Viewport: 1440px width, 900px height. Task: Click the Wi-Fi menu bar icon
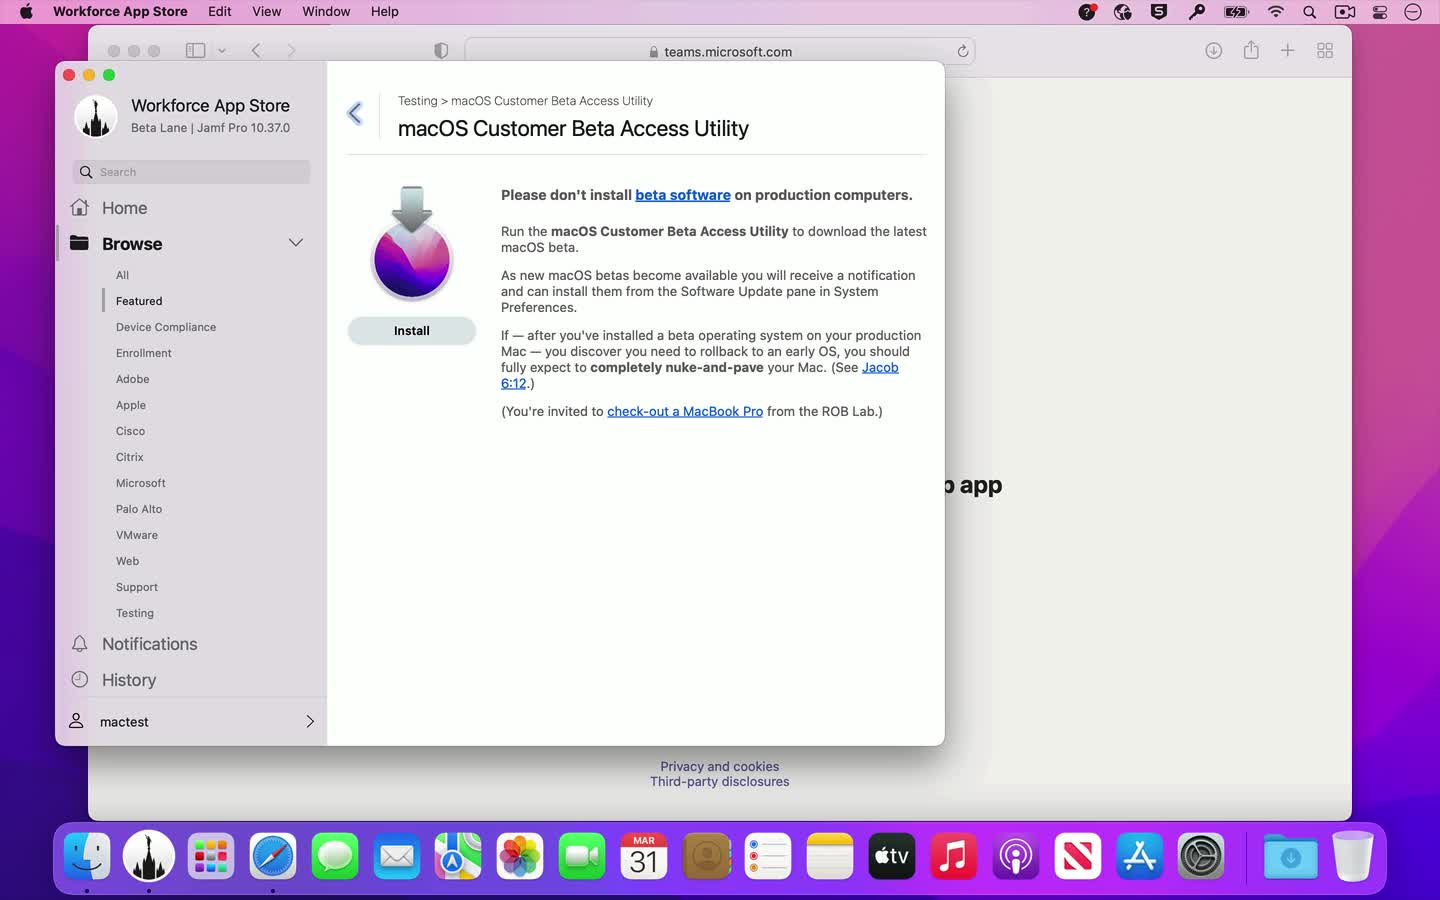[x=1275, y=12]
